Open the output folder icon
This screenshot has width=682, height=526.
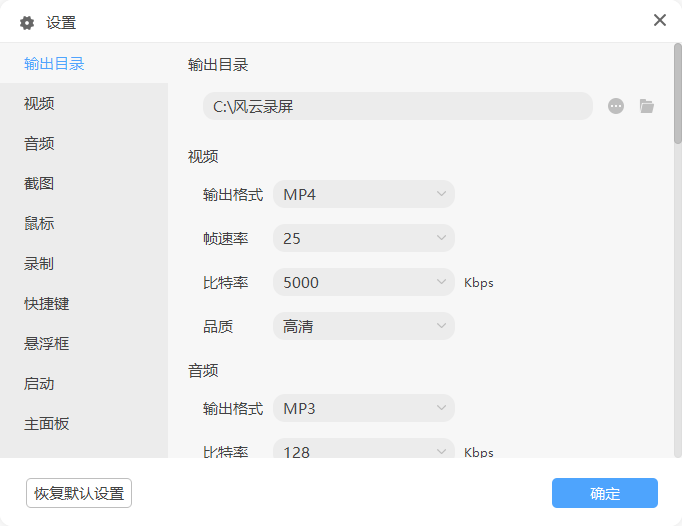click(x=647, y=106)
